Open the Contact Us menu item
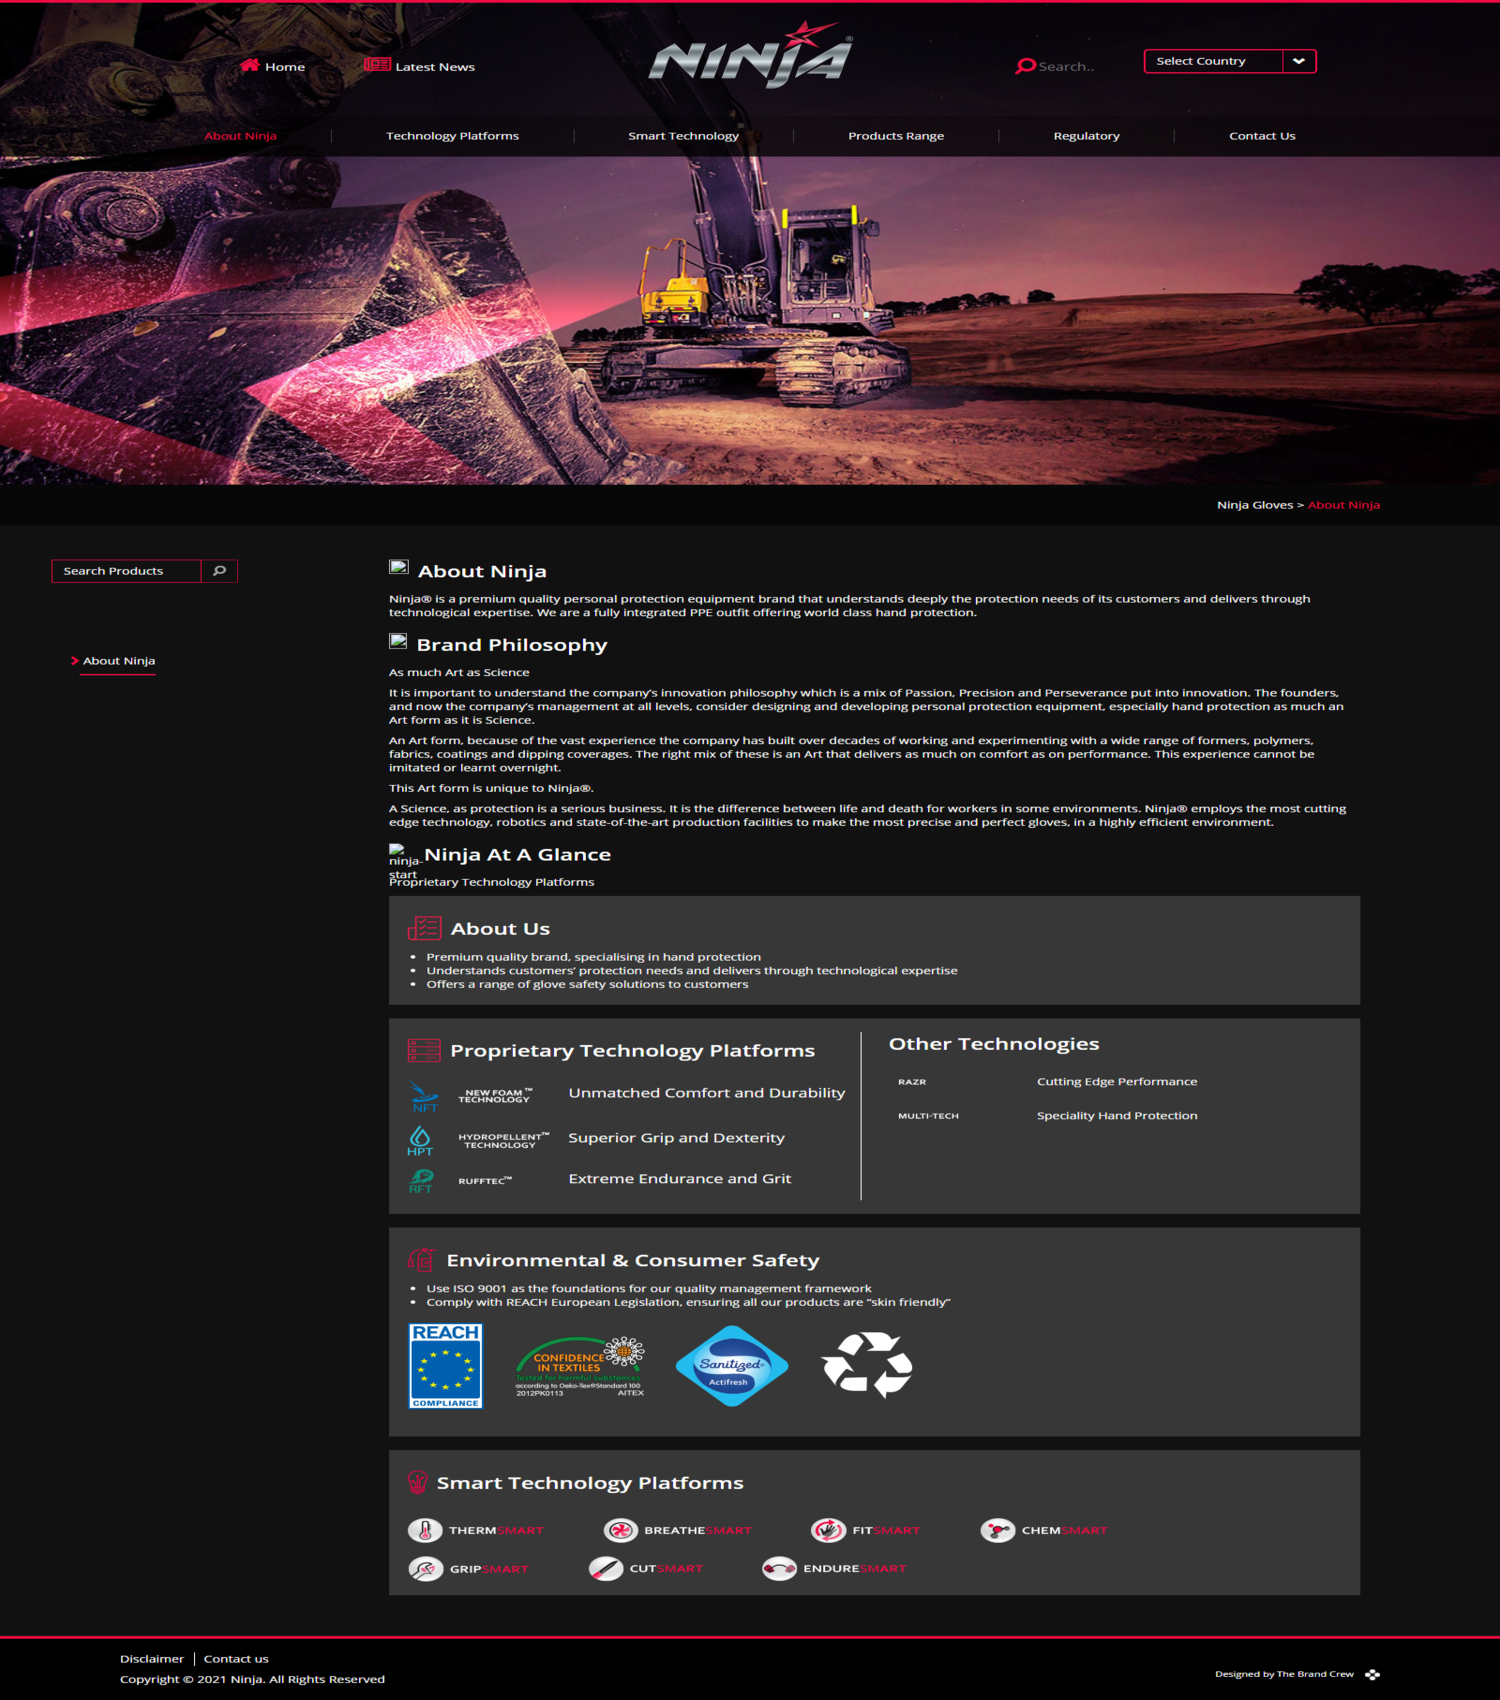The height and width of the screenshot is (1700, 1500). (1262, 136)
